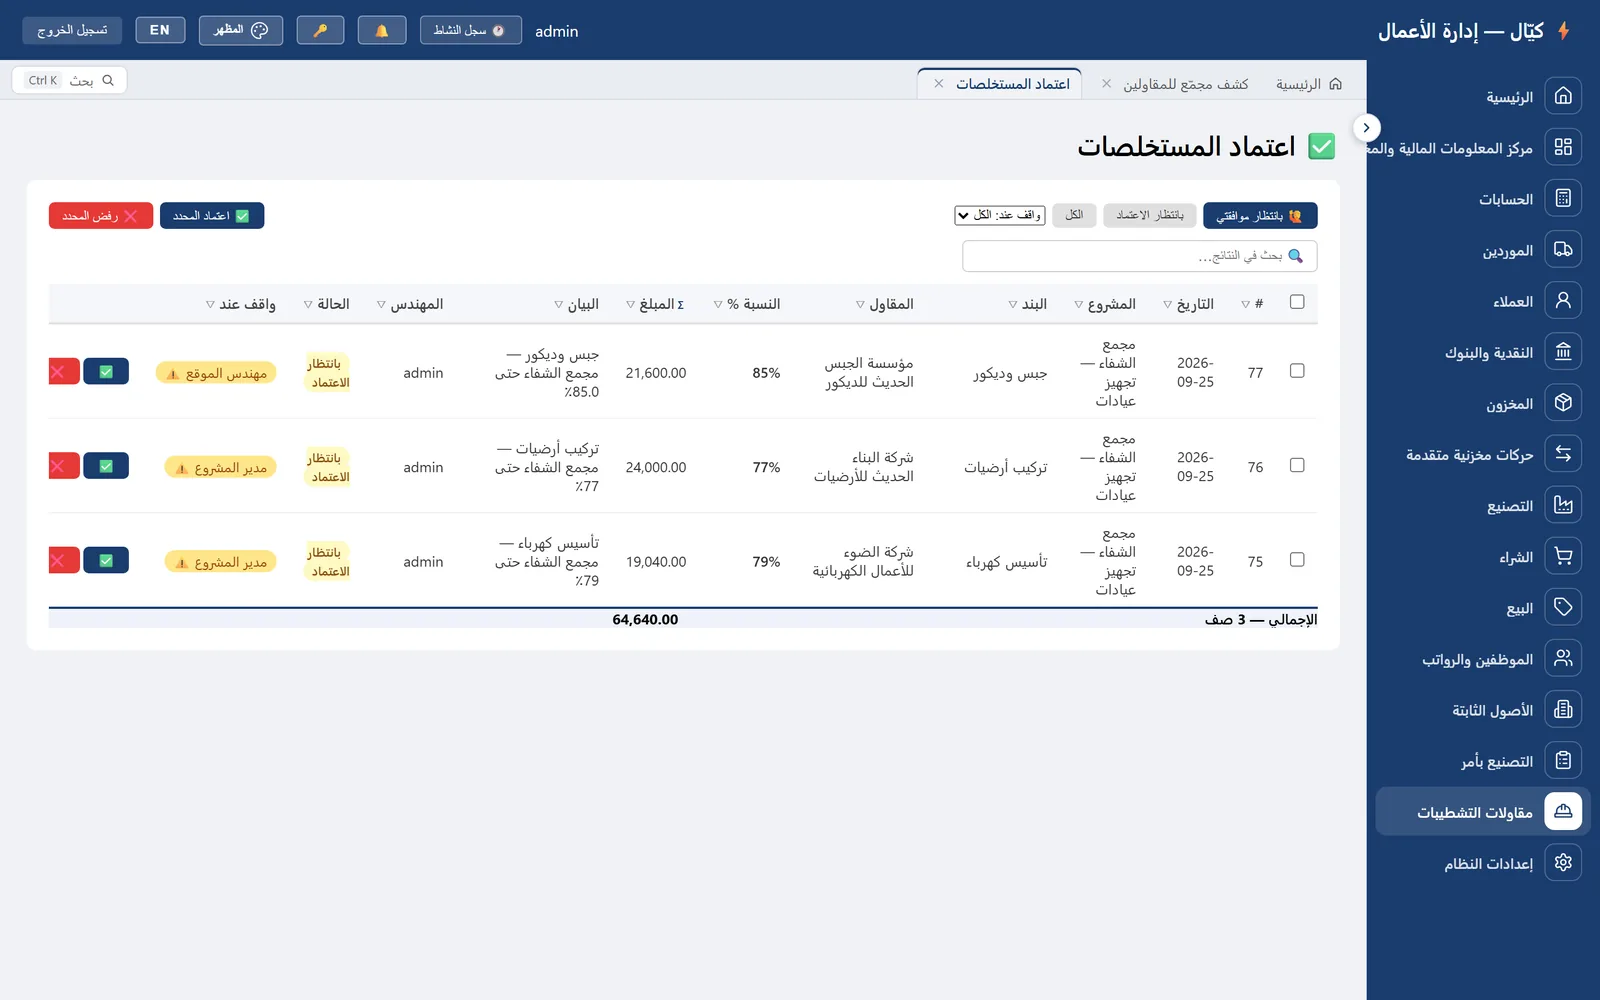This screenshot has height=1000, width=1600.
Task: Click تسجيل الخروج logout button
Action: point(72,30)
